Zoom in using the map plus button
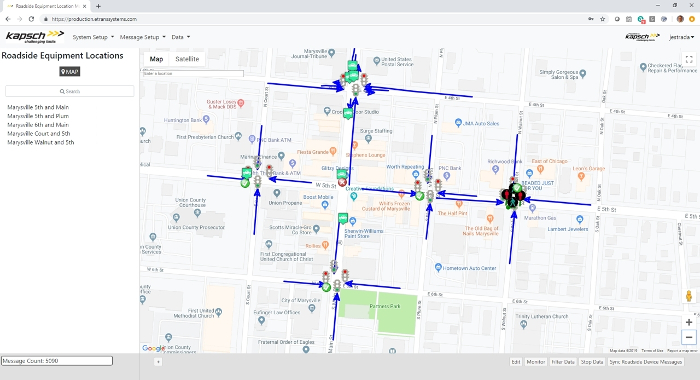700x380 pixels. click(x=689, y=322)
